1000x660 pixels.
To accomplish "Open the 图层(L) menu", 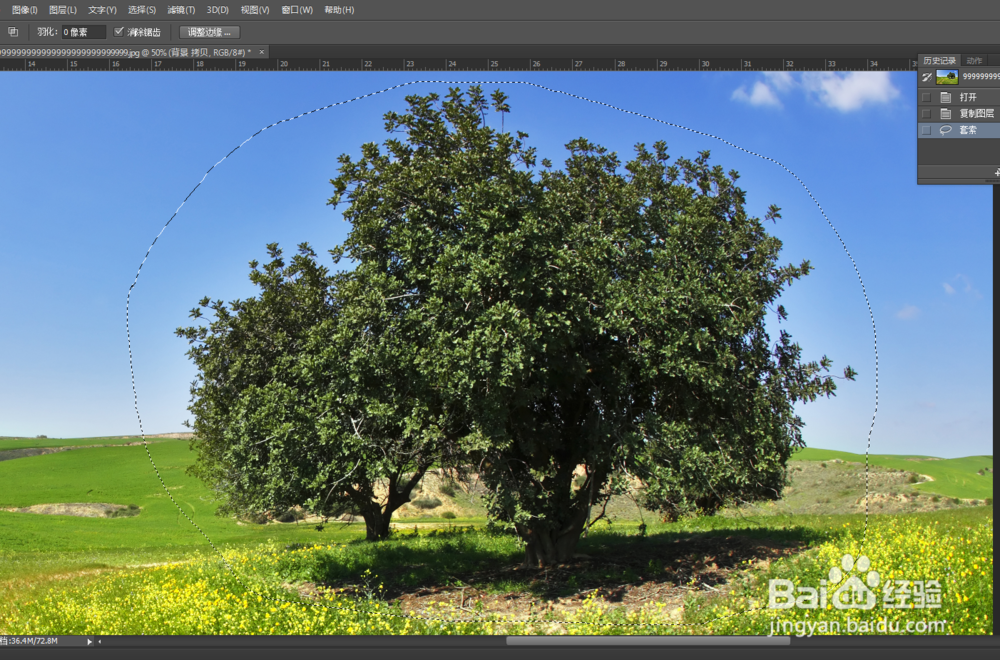I will tap(62, 10).
